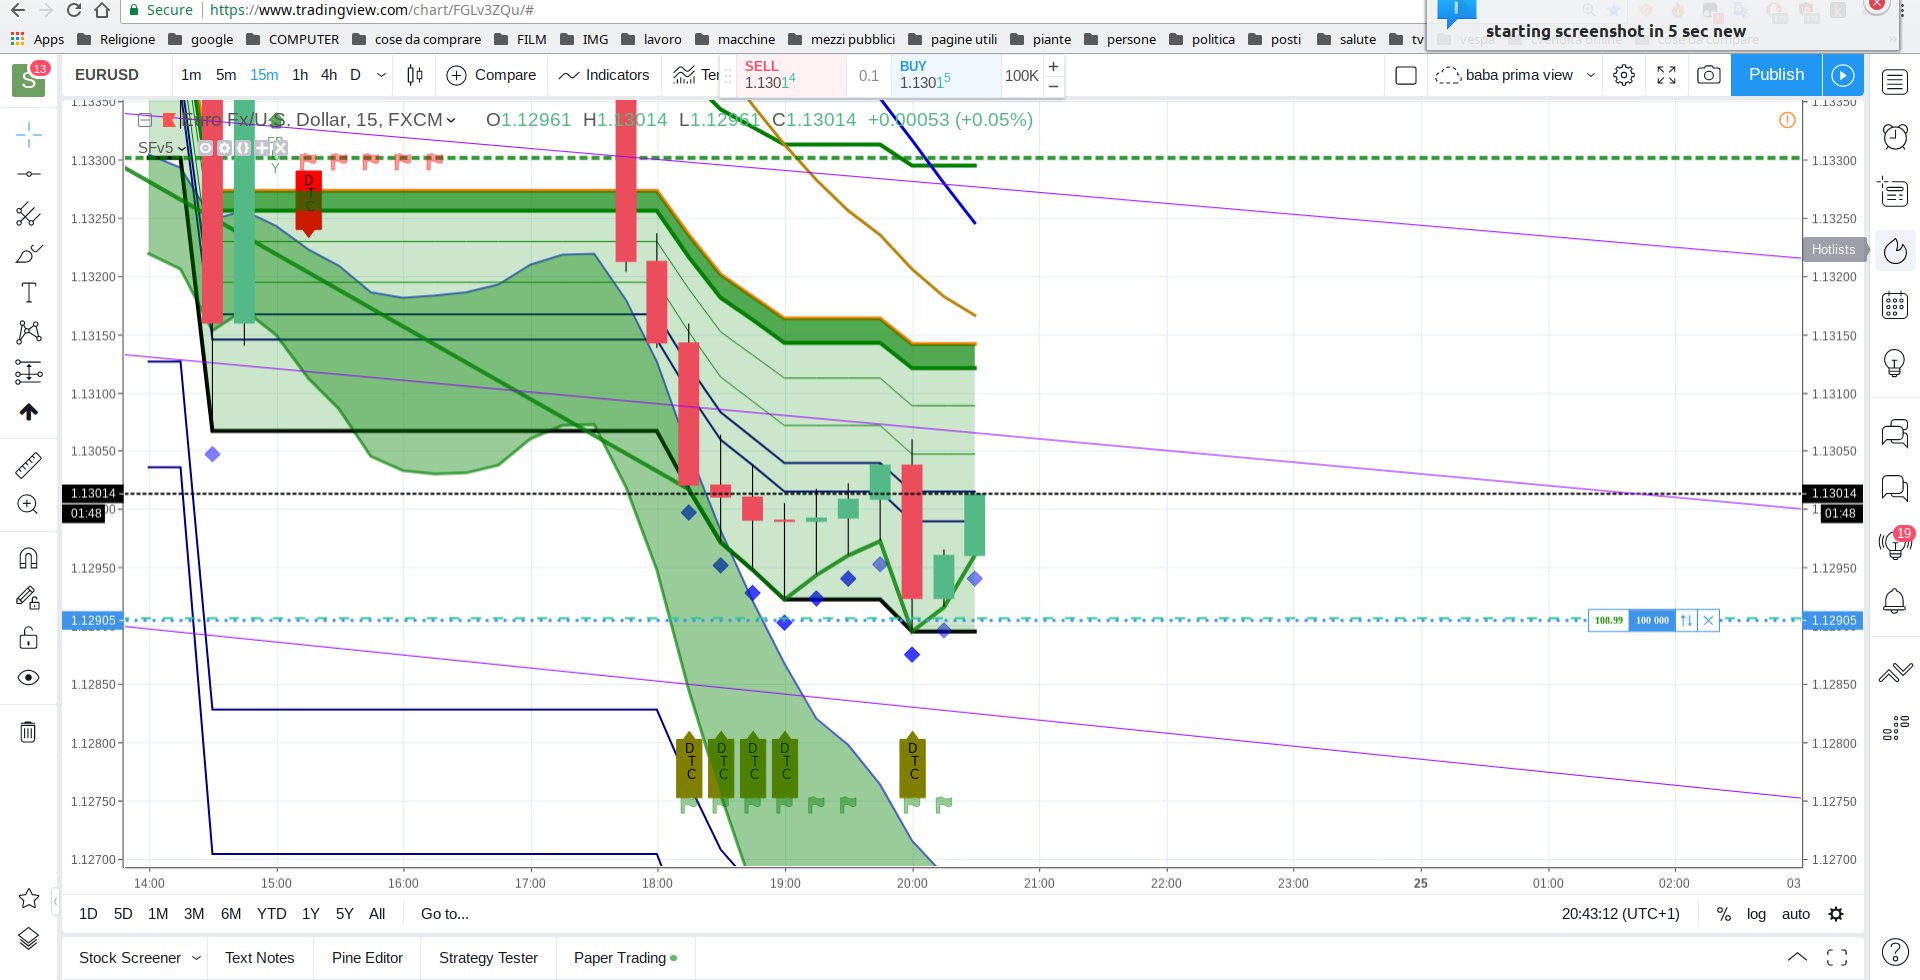1920x980 pixels.
Task: Switch interval to 1h
Action: (300, 75)
